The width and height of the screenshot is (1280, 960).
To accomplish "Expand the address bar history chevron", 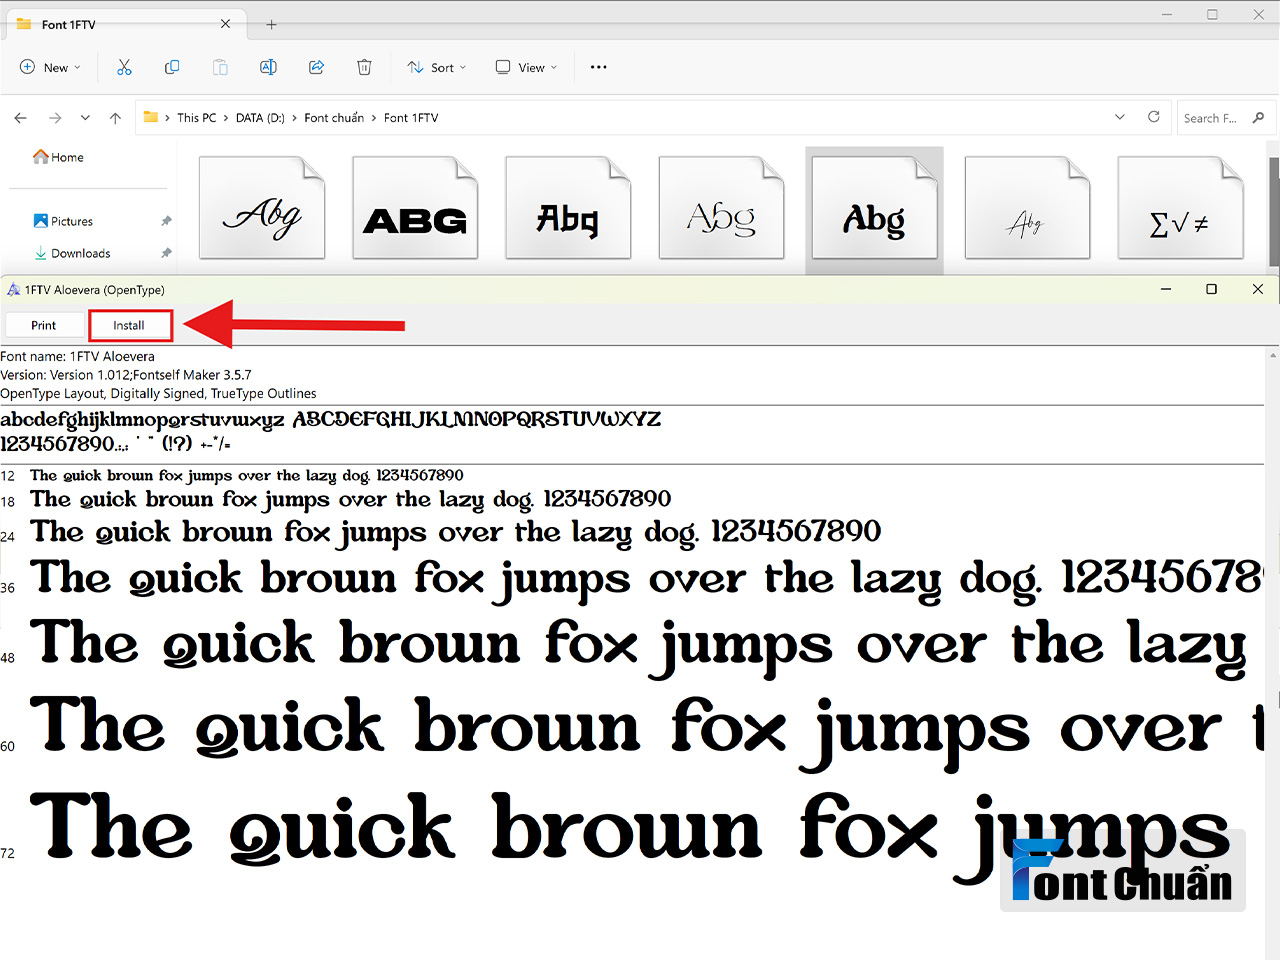I will tap(1119, 117).
